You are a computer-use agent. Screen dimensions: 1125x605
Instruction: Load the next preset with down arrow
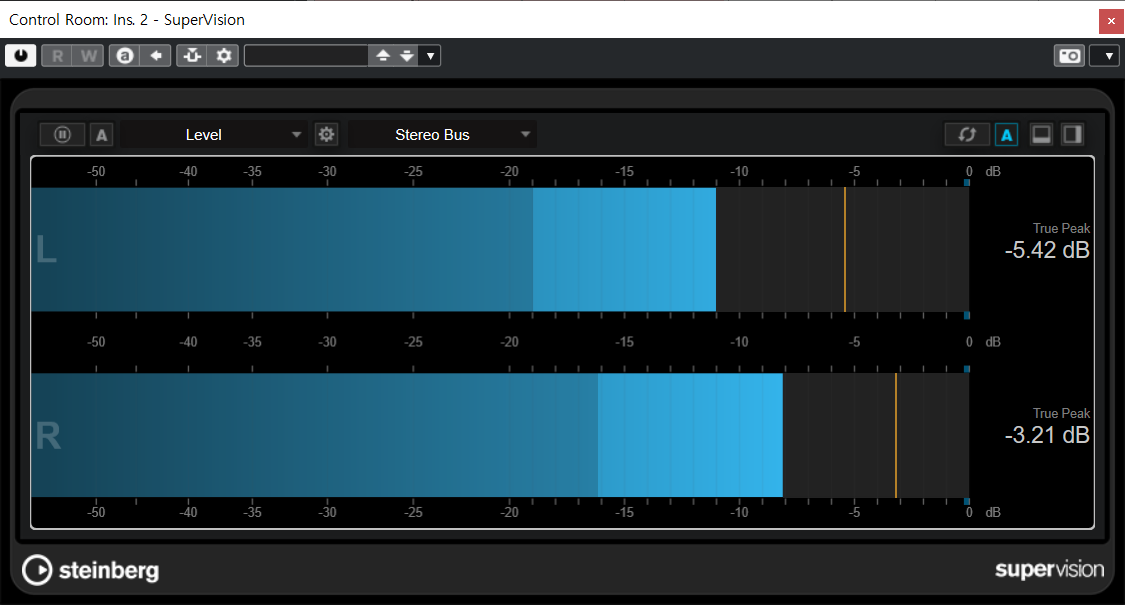[x=406, y=56]
